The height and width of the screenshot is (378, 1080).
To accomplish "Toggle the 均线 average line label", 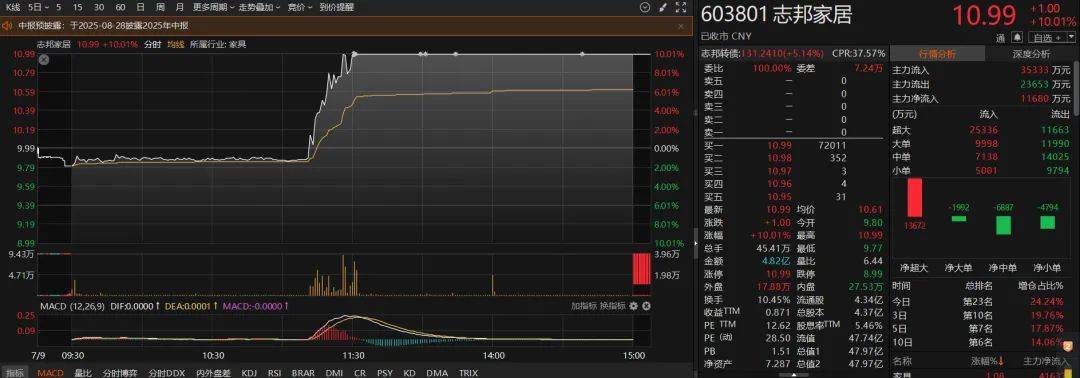I will point(176,44).
